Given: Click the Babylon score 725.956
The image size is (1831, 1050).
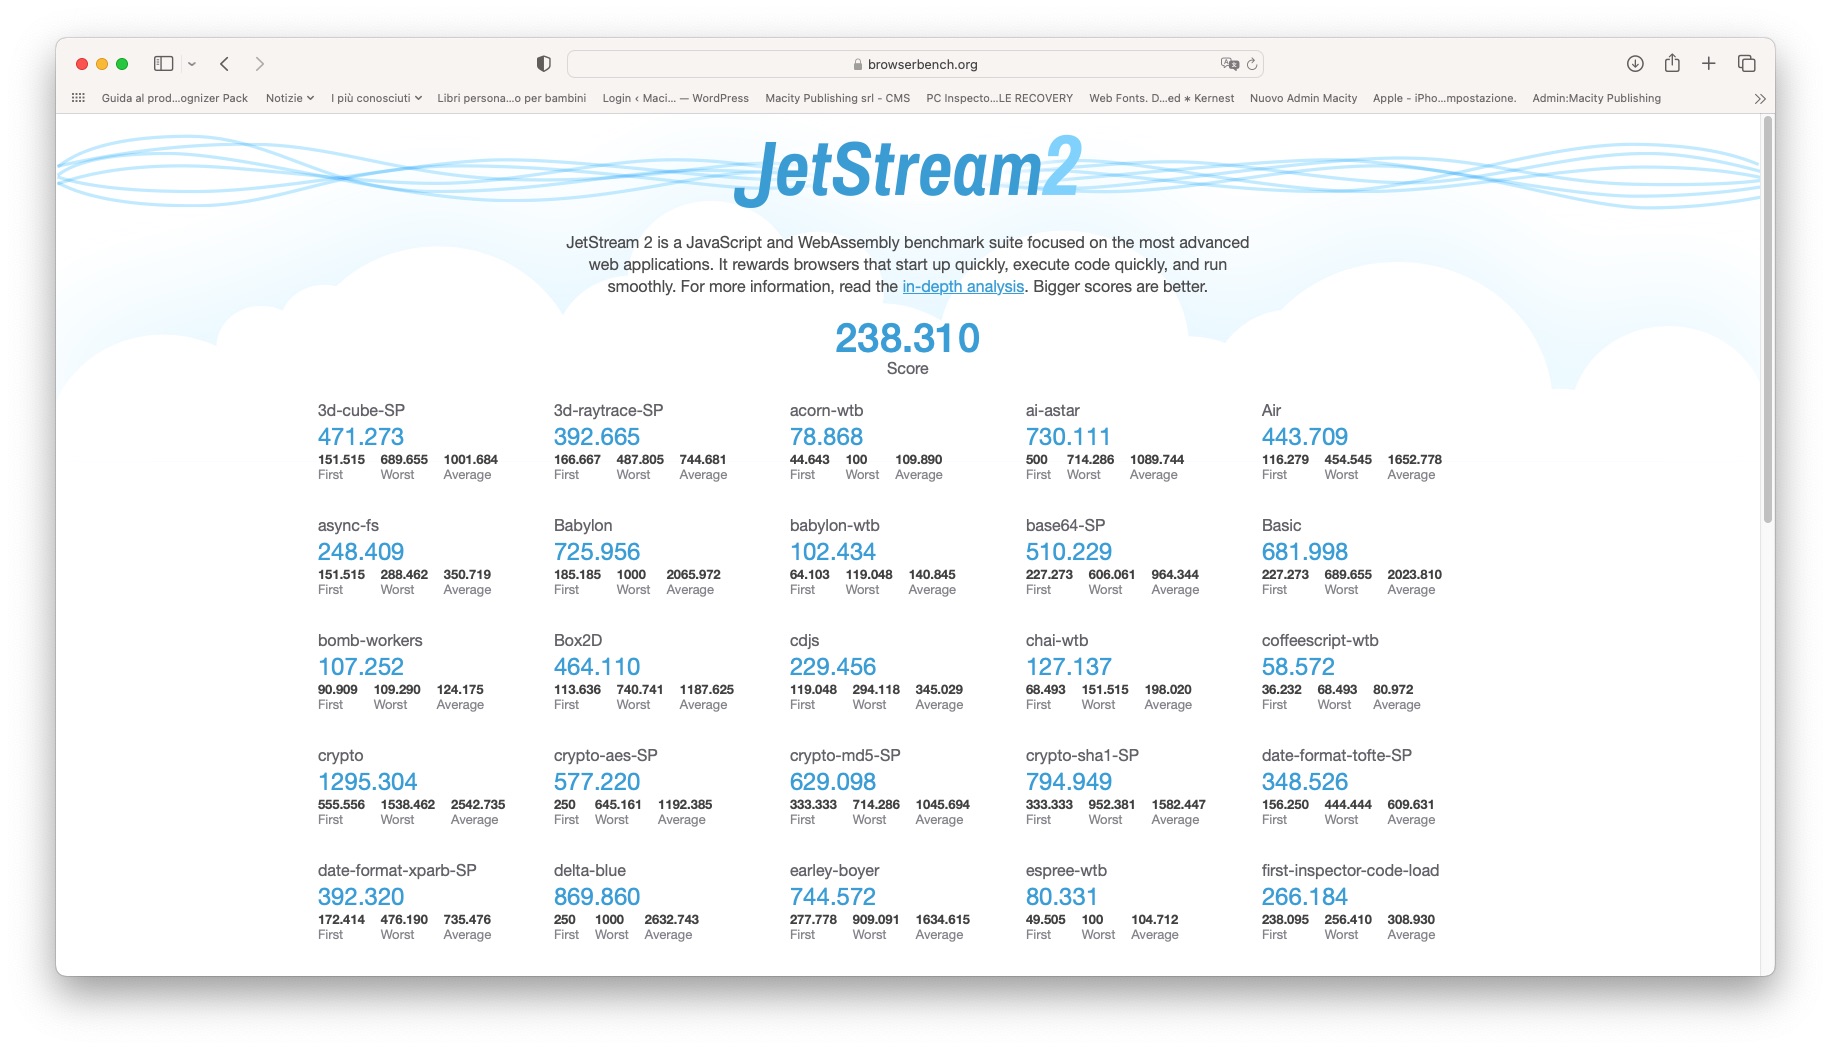Looking at the screenshot, I should (597, 552).
